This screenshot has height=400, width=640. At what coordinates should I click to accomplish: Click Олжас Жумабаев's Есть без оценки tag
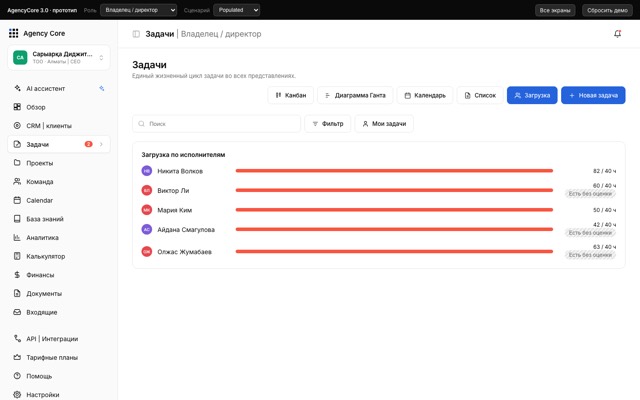tap(590, 255)
